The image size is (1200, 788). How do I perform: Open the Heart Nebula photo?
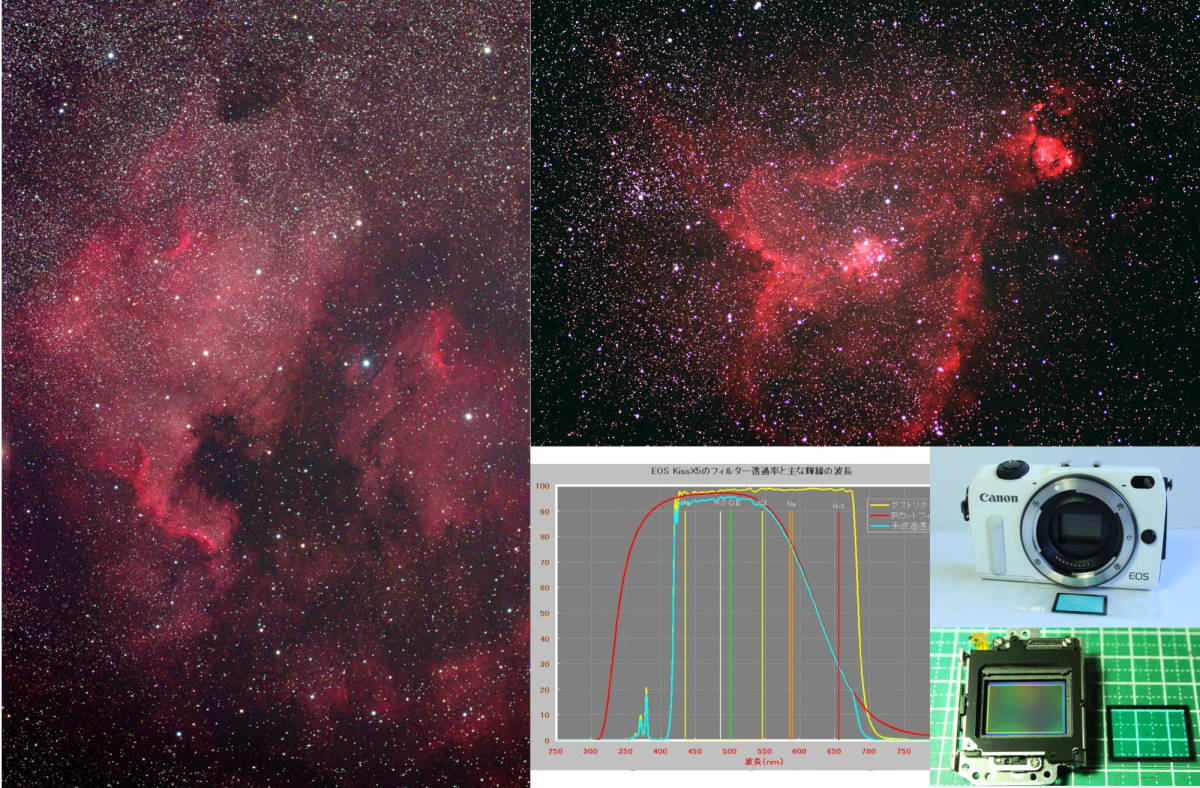point(864,222)
